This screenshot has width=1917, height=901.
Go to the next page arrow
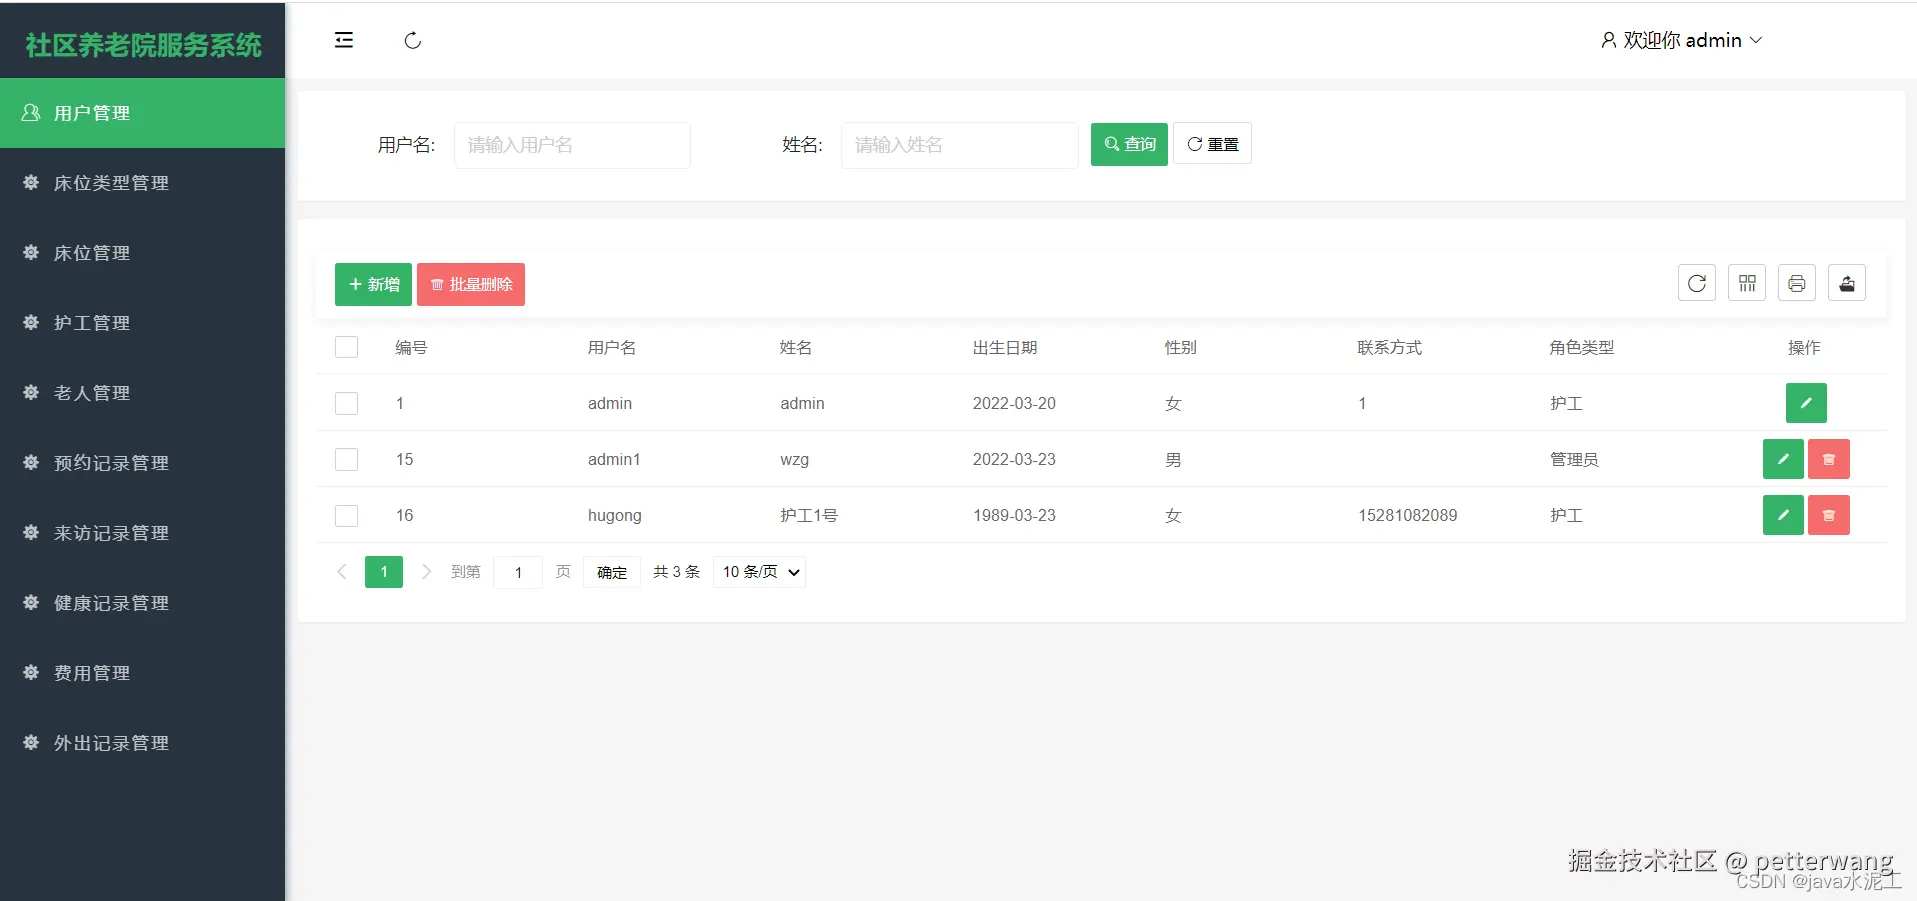(x=426, y=572)
